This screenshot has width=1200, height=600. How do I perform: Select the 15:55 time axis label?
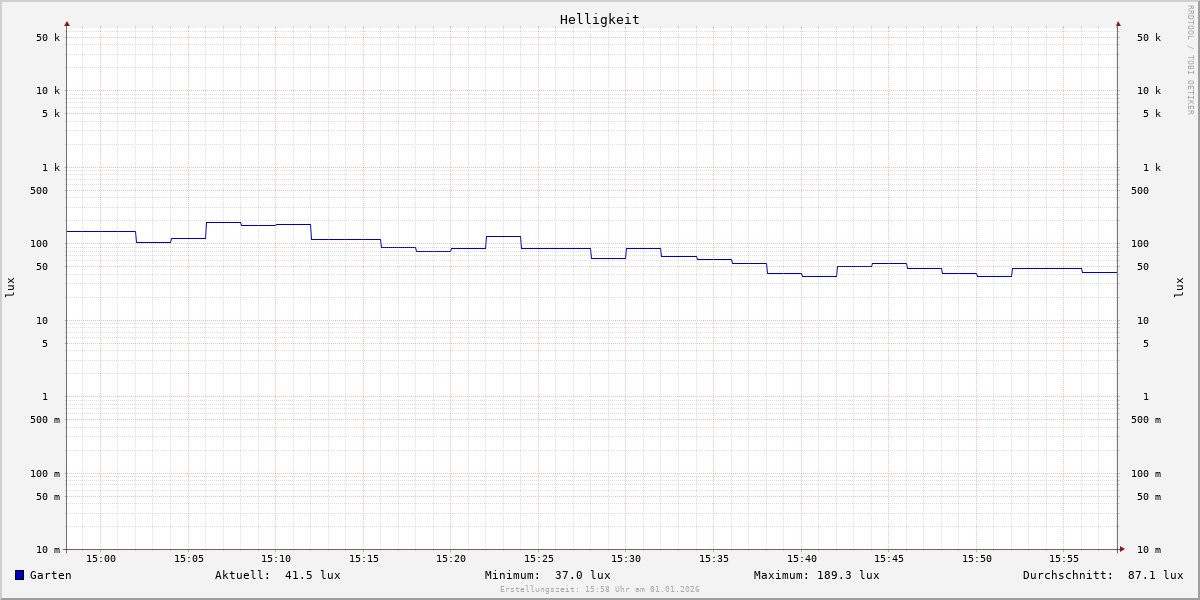coord(1064,559)
